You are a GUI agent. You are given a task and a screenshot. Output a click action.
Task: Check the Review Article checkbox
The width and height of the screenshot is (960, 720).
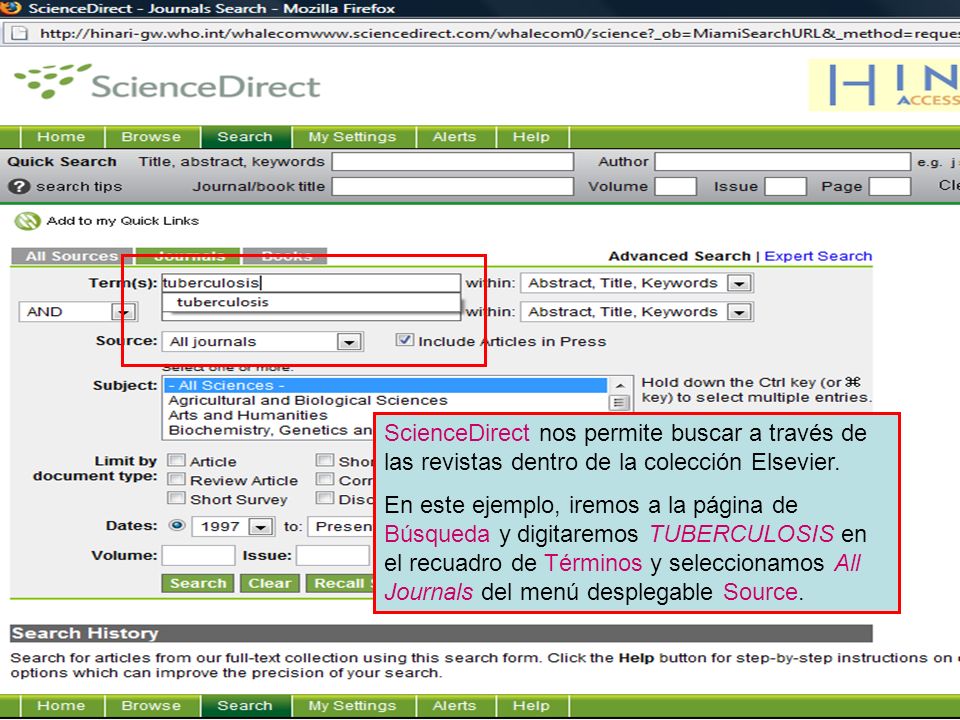tap(176, 479)
